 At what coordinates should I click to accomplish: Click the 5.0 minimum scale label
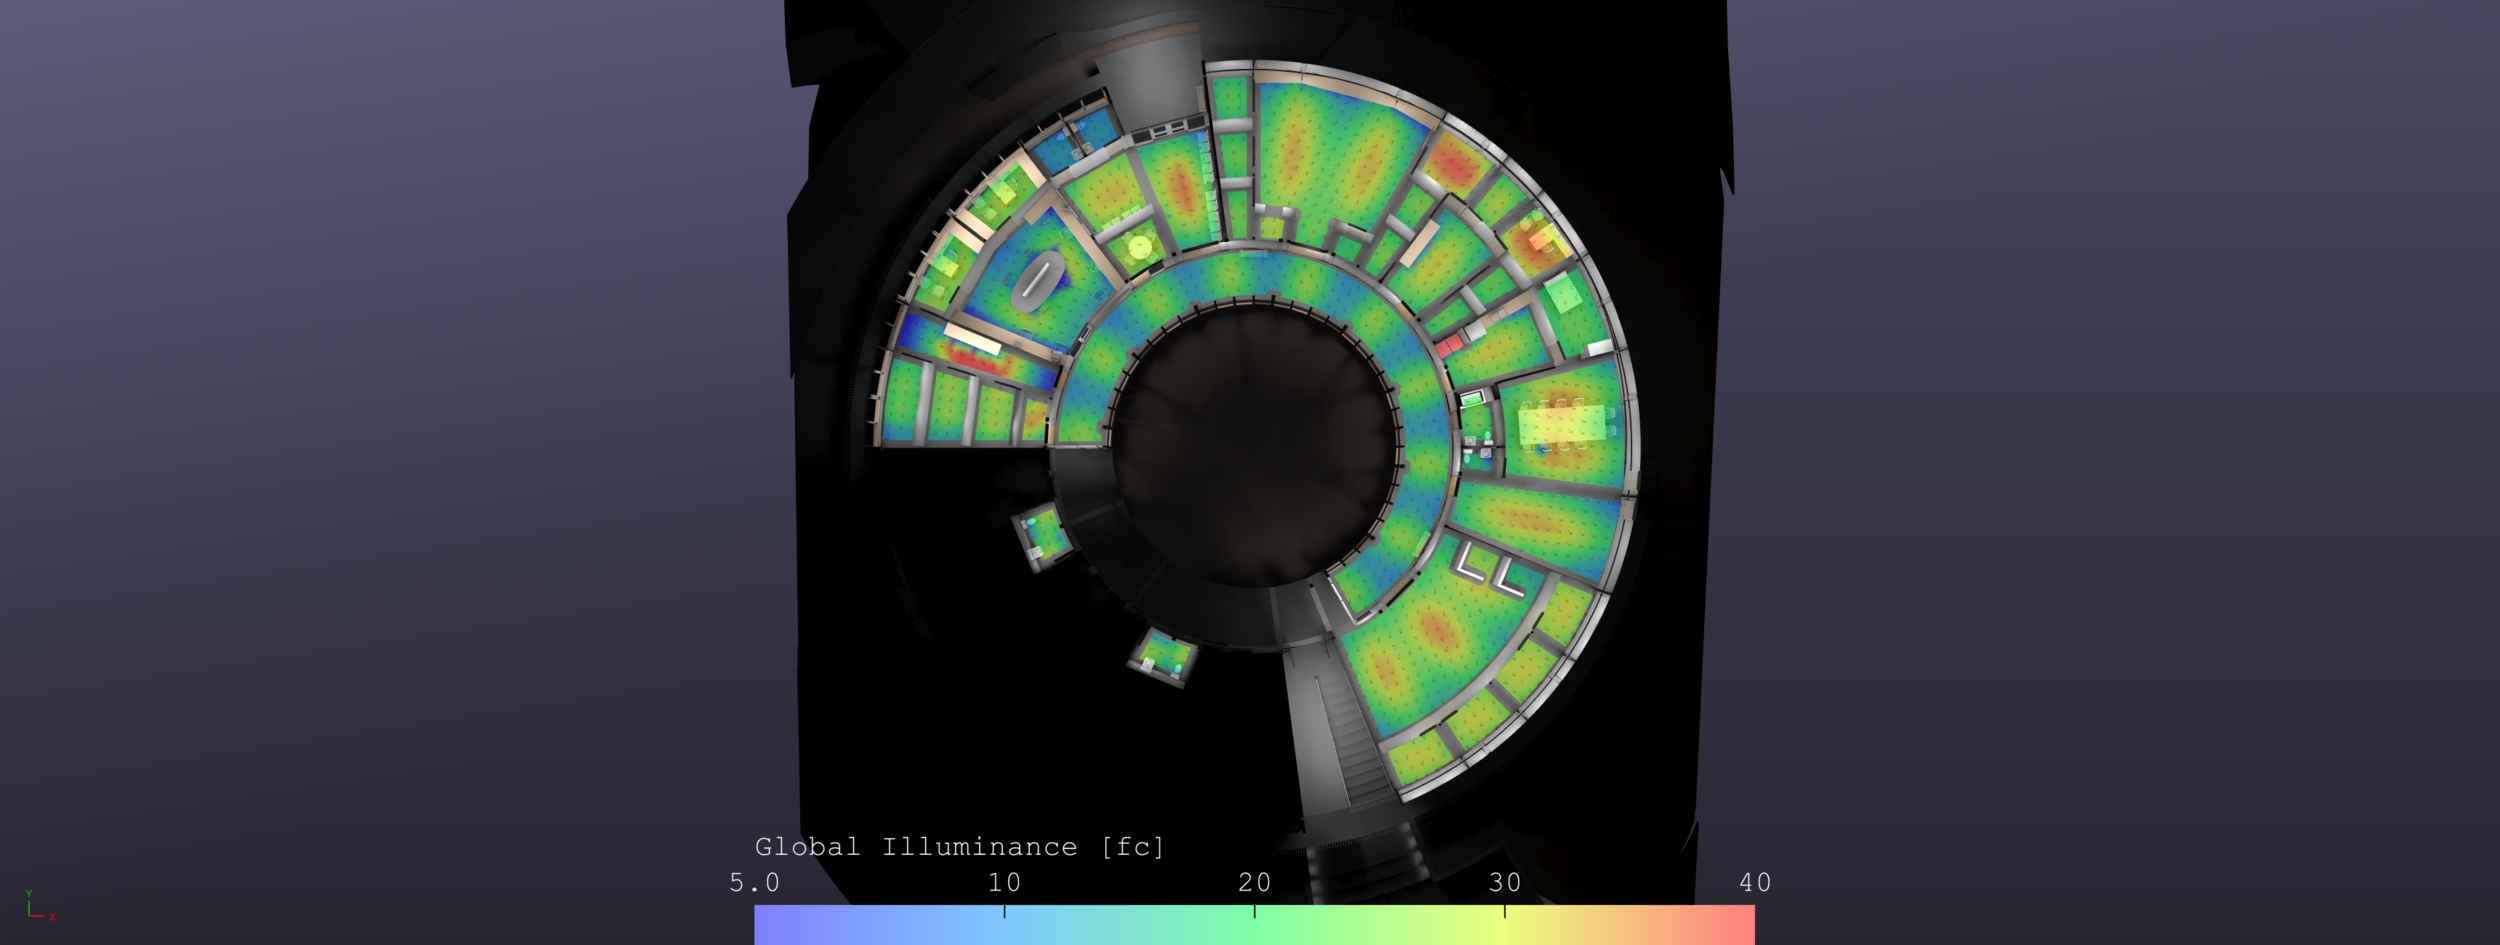[x=754, y=883]
